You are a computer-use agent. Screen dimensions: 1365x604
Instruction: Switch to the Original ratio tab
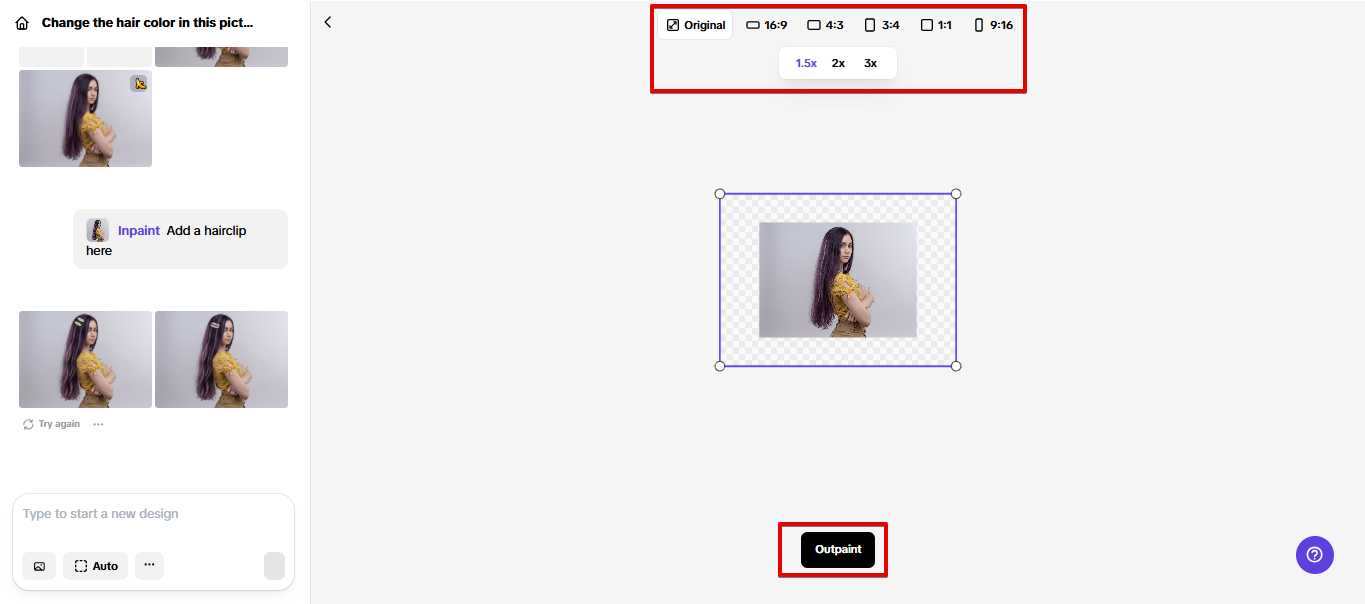pyautogui.click(x=695, y=24)
